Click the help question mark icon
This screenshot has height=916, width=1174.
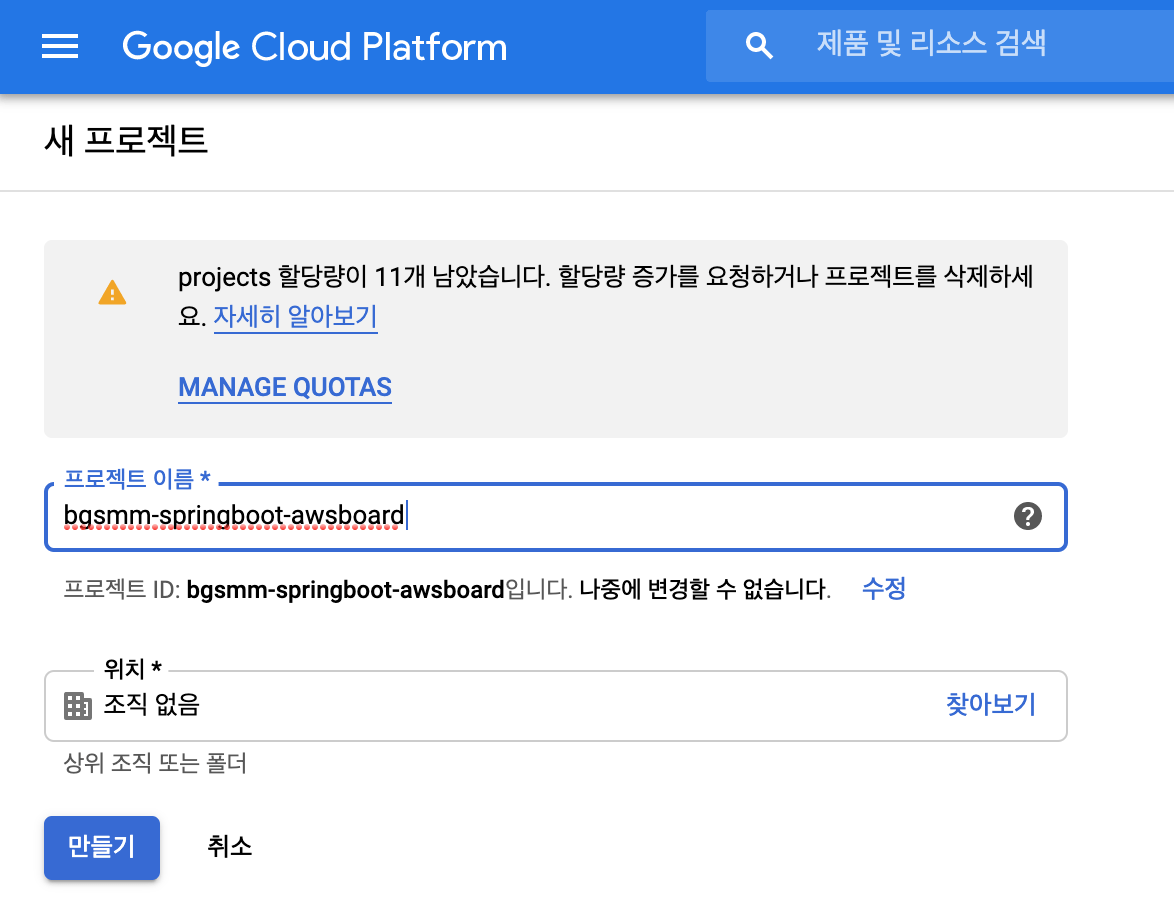pyautogui.click(x=1027, y=516)
